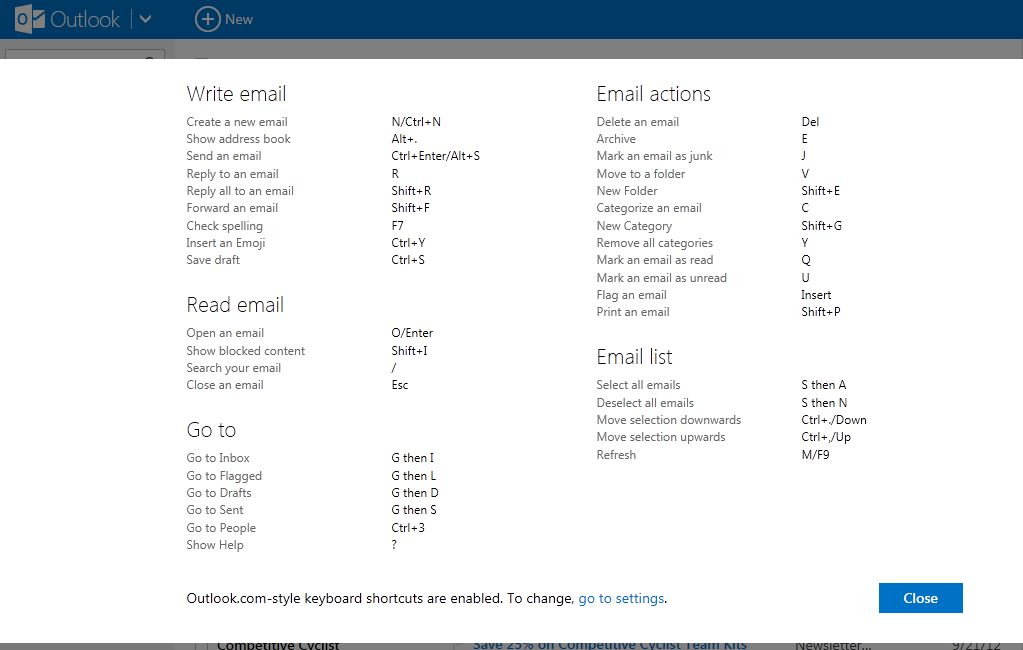Viewport: 1023px width, 650px height.
Task: Click the 'Email actions' section heading
Action: point(653,94)
